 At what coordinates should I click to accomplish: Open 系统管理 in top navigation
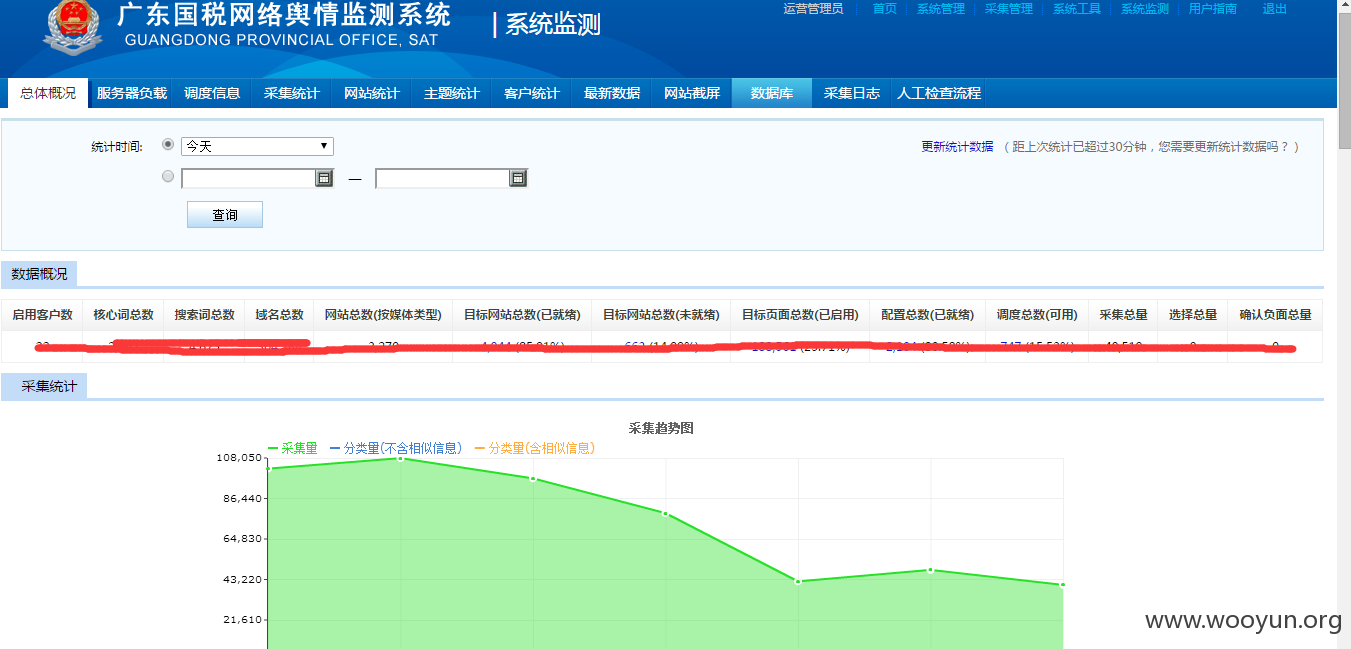click(941, 9)
